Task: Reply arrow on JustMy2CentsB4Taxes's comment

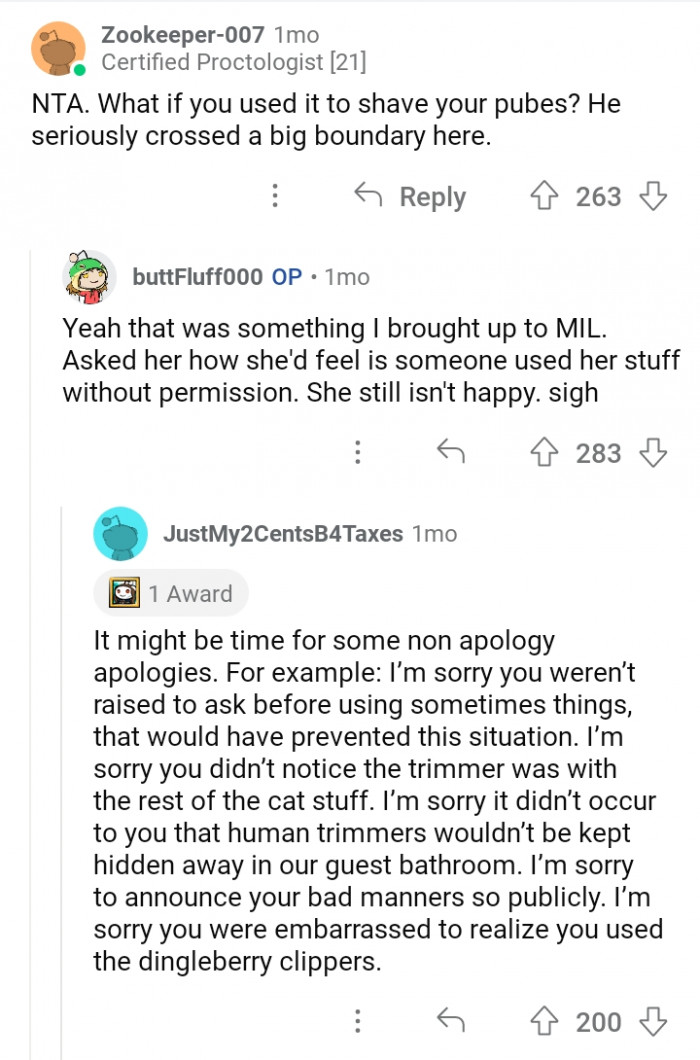Action: click(451, 1021)
